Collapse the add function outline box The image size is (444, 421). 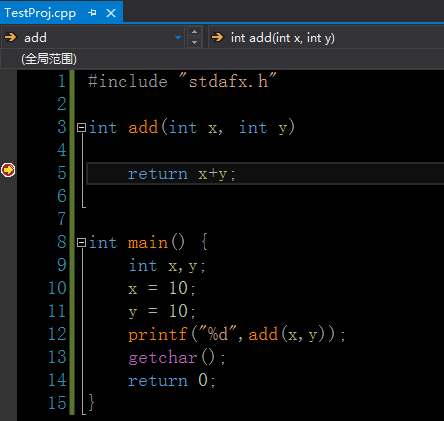(x=81, y=127)
